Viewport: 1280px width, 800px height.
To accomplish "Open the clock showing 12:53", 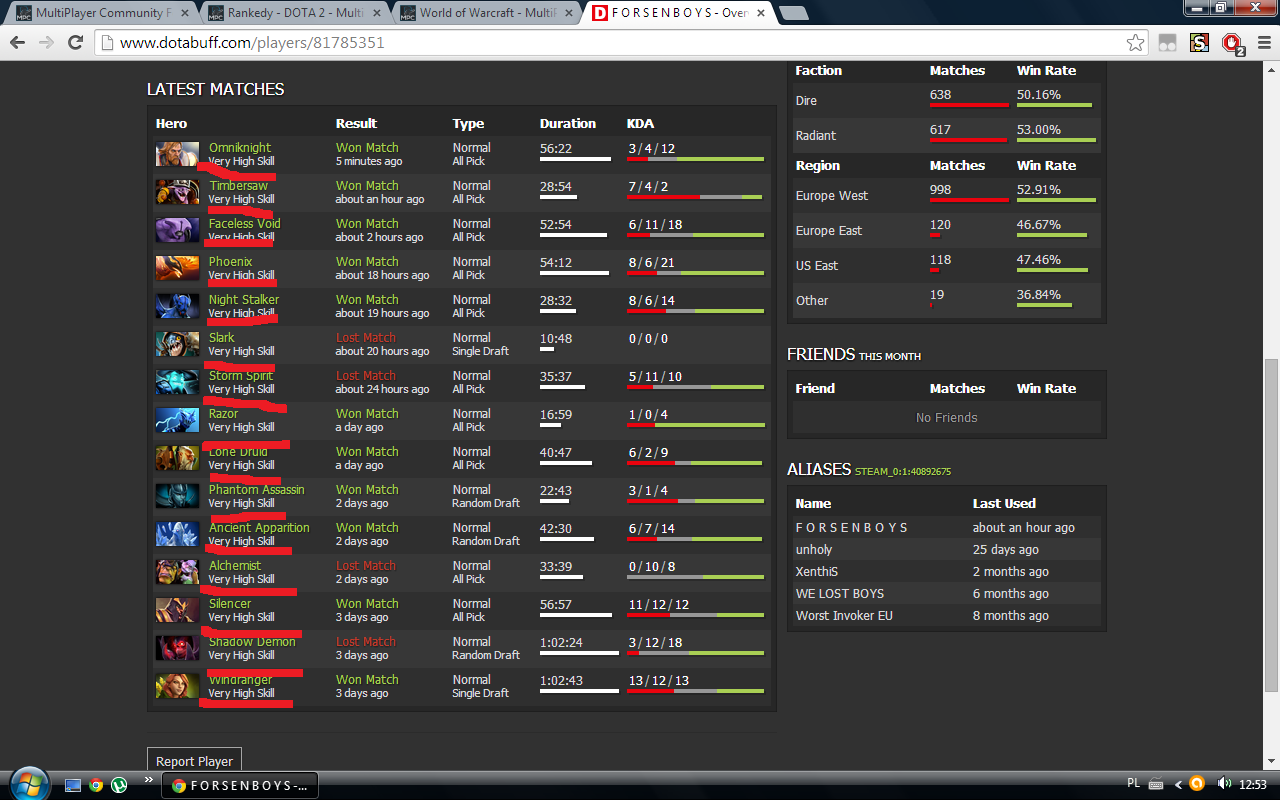I will tap(1253, 784).
